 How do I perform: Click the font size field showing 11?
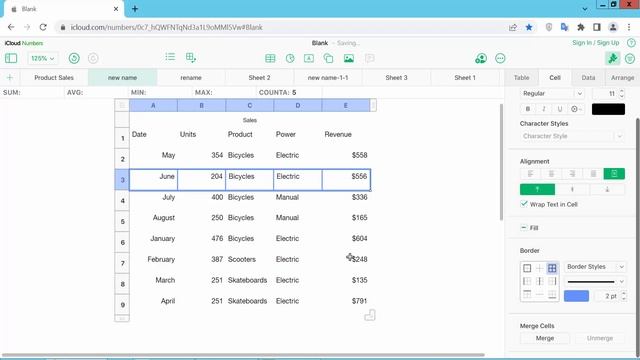[606, 93]
